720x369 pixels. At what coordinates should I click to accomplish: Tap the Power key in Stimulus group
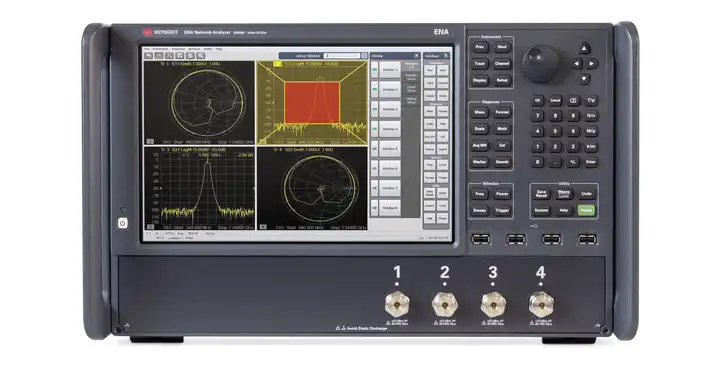point(502,194)
